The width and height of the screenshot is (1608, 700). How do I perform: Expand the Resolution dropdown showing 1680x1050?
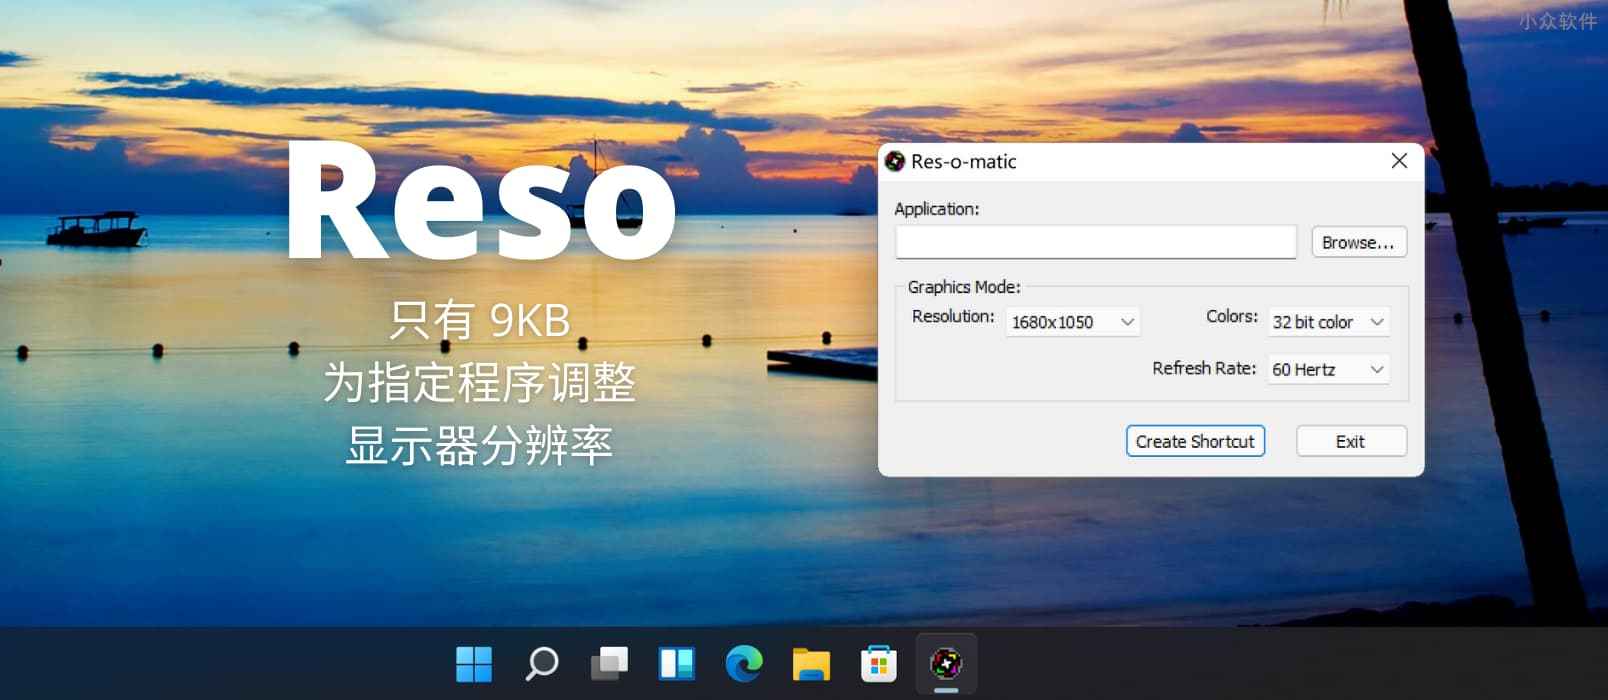click(x=1072, y=322)
